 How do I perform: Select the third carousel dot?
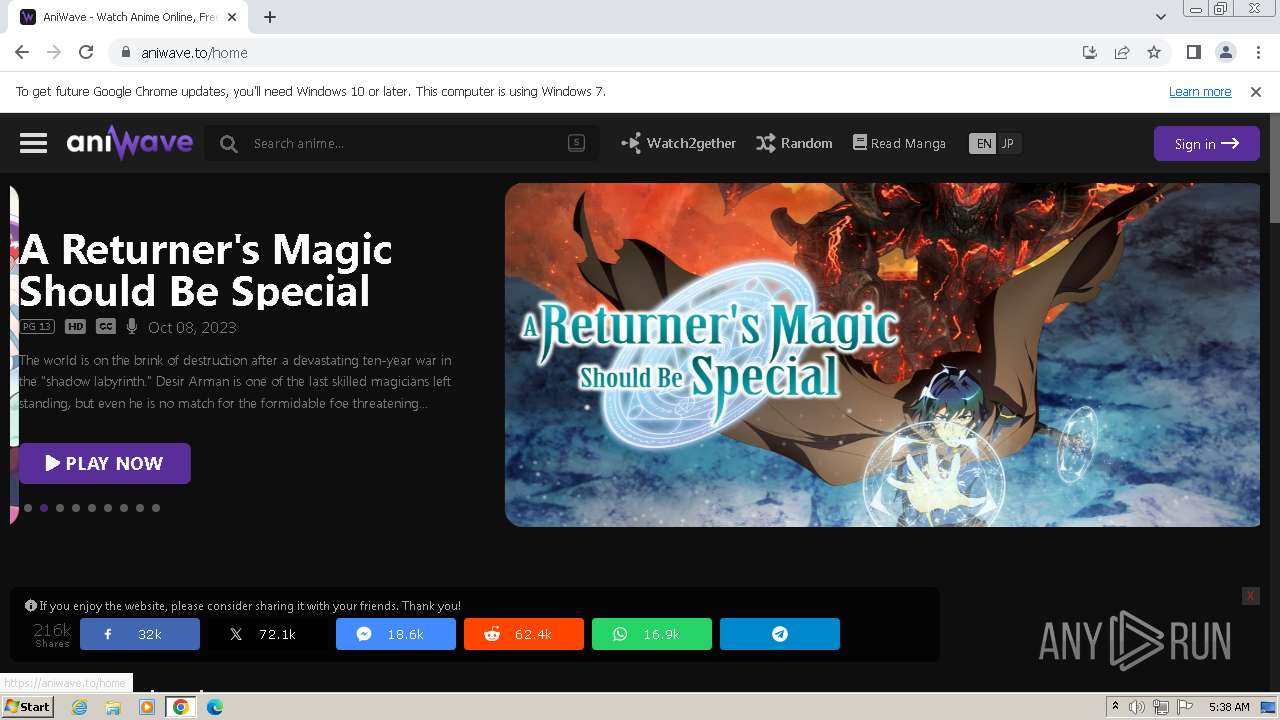pyautogui.click(x=60, y=508)
